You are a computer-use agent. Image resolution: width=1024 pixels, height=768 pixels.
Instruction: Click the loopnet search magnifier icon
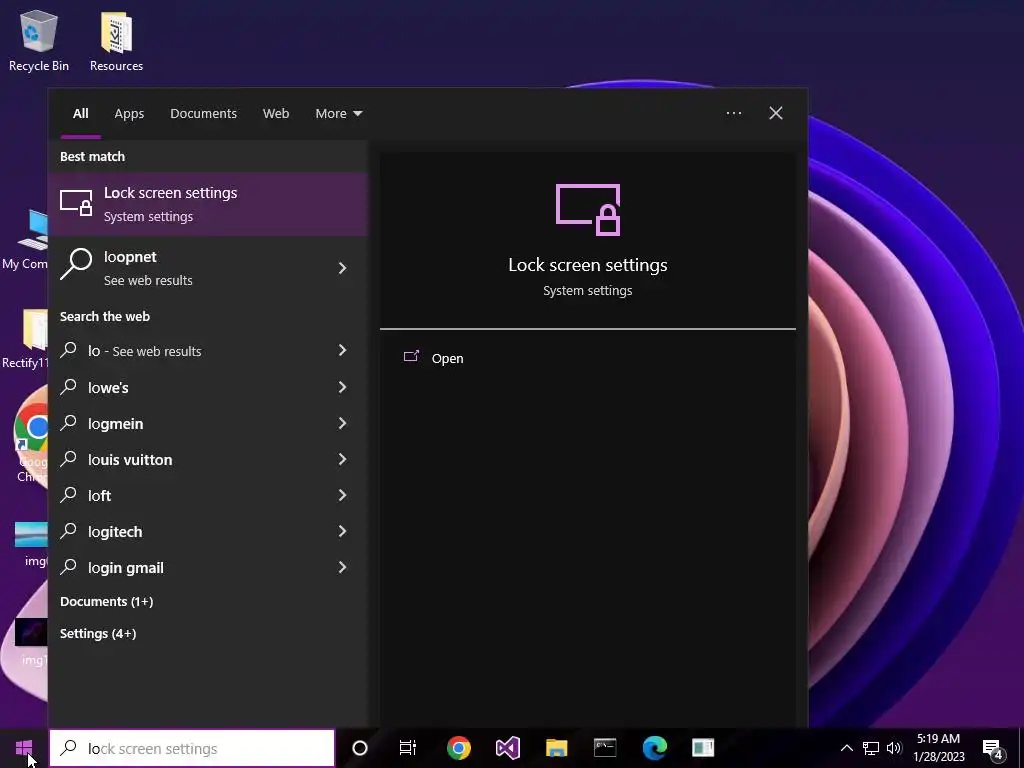click(76, 263)
